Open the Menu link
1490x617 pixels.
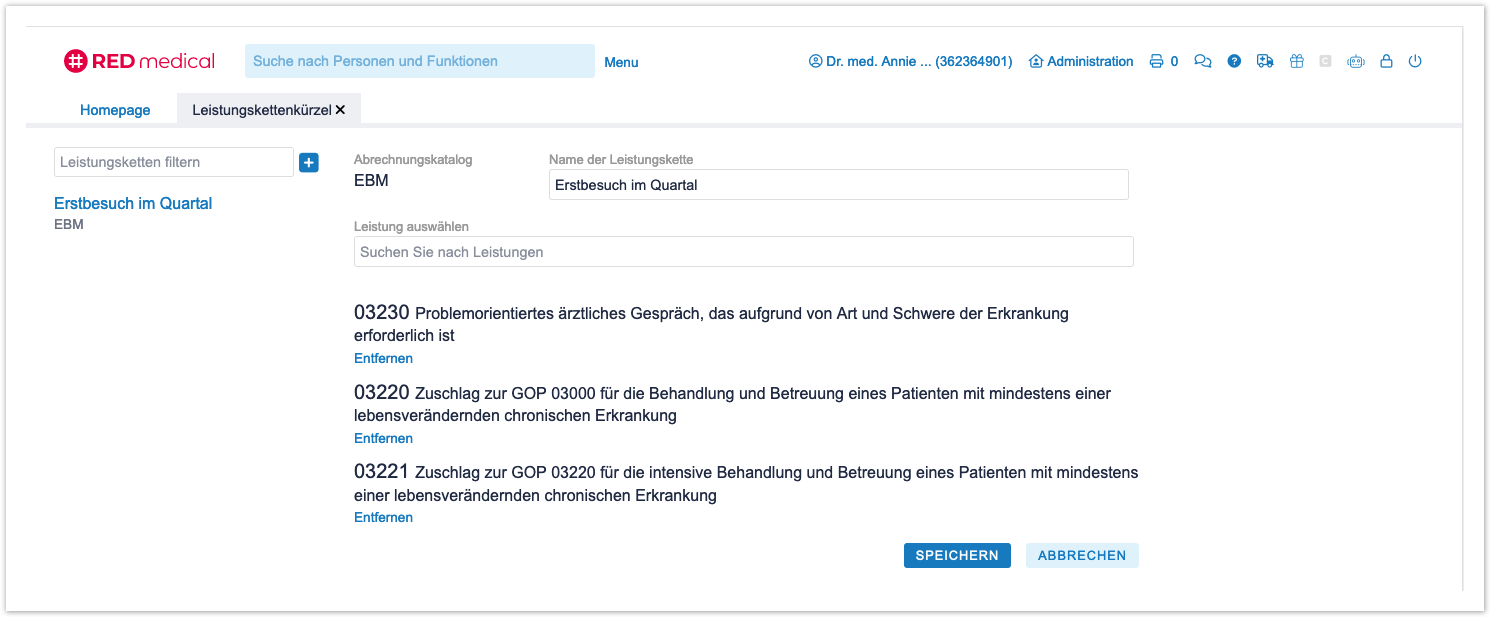click(621, 62)
